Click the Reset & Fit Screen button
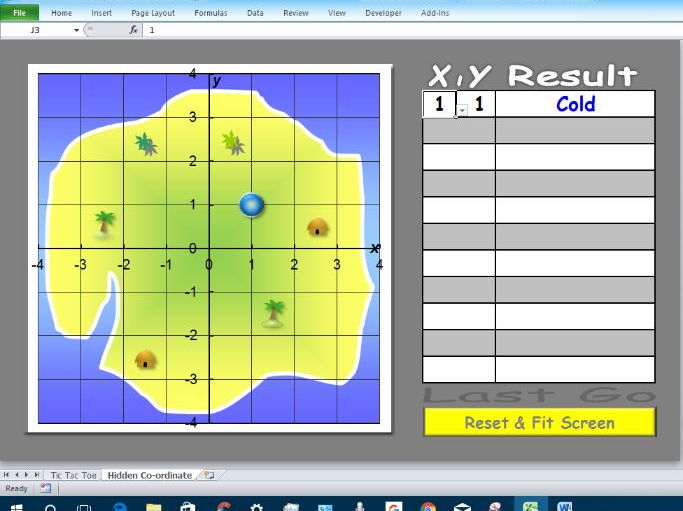The width and height of the screenshot is (683, 511). click(540, 422)
